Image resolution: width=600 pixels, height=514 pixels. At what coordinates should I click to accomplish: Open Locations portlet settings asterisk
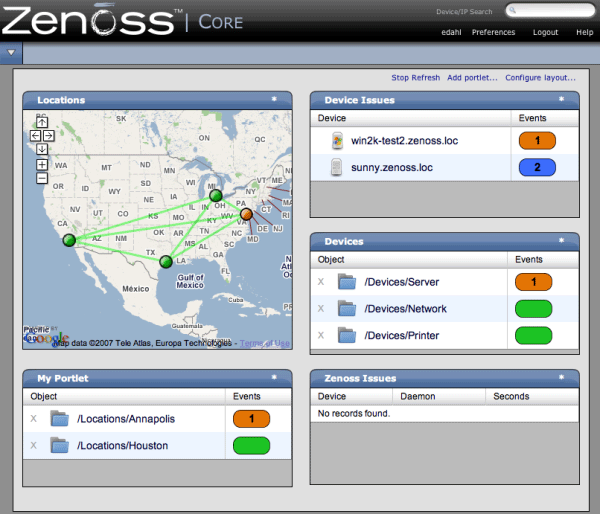point(273,99)
